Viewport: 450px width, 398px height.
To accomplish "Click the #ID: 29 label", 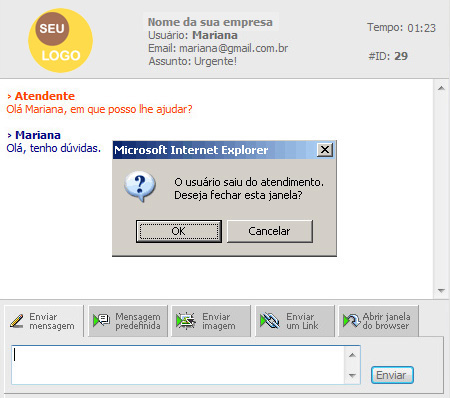I will click(388, 56).
